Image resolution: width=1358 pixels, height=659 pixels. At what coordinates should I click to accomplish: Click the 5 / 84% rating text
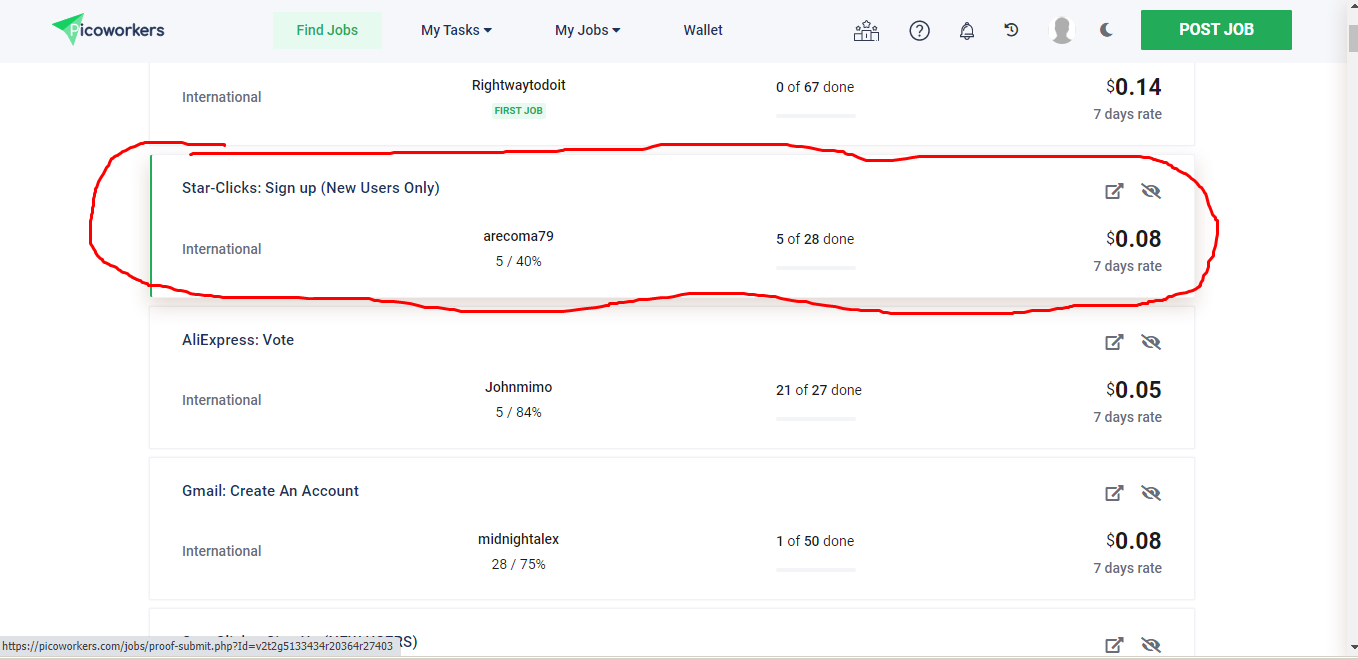point(519,412)
